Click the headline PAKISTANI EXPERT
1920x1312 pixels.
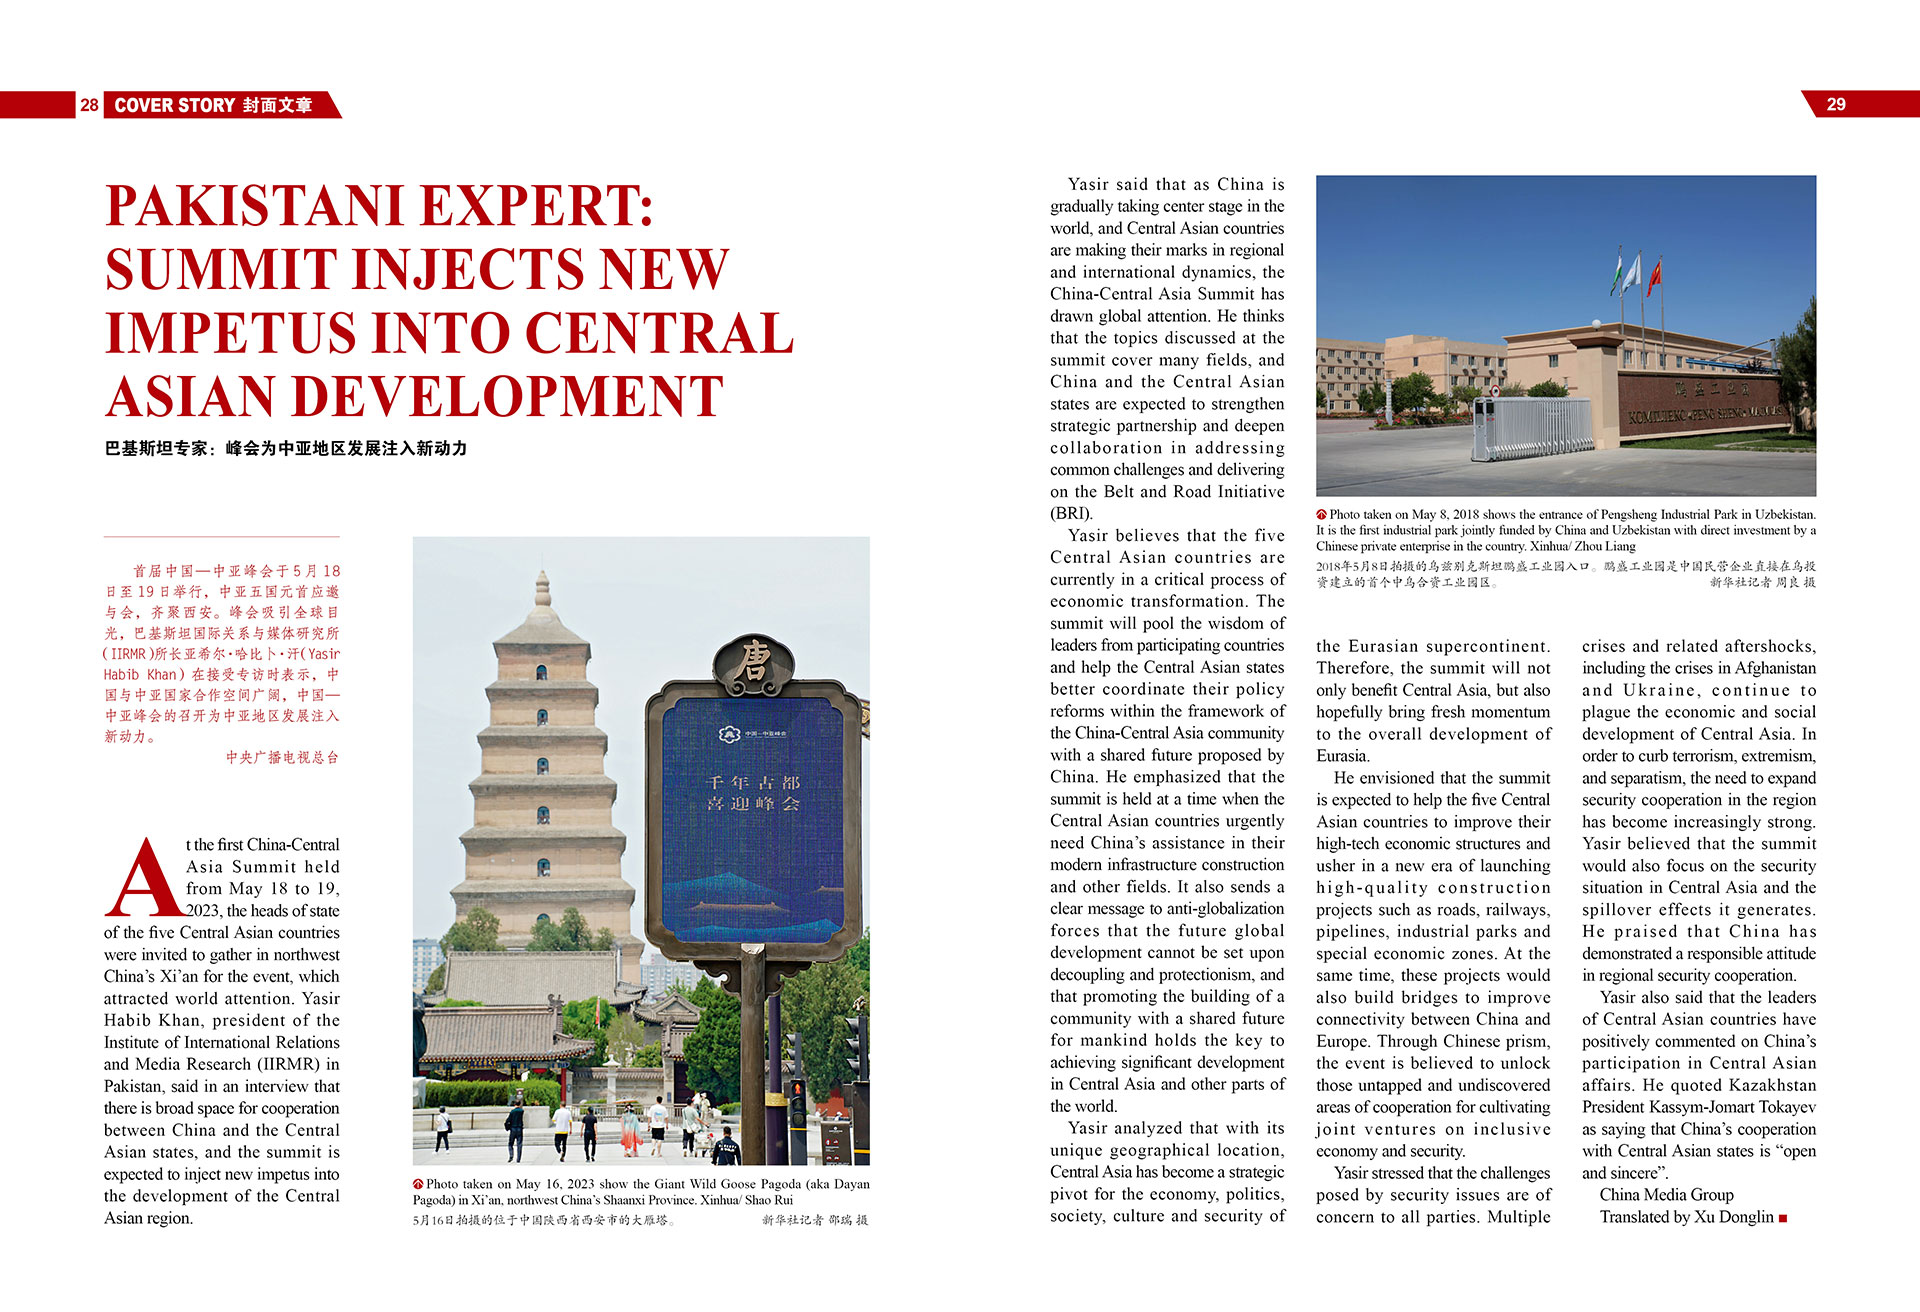point(379,206)
